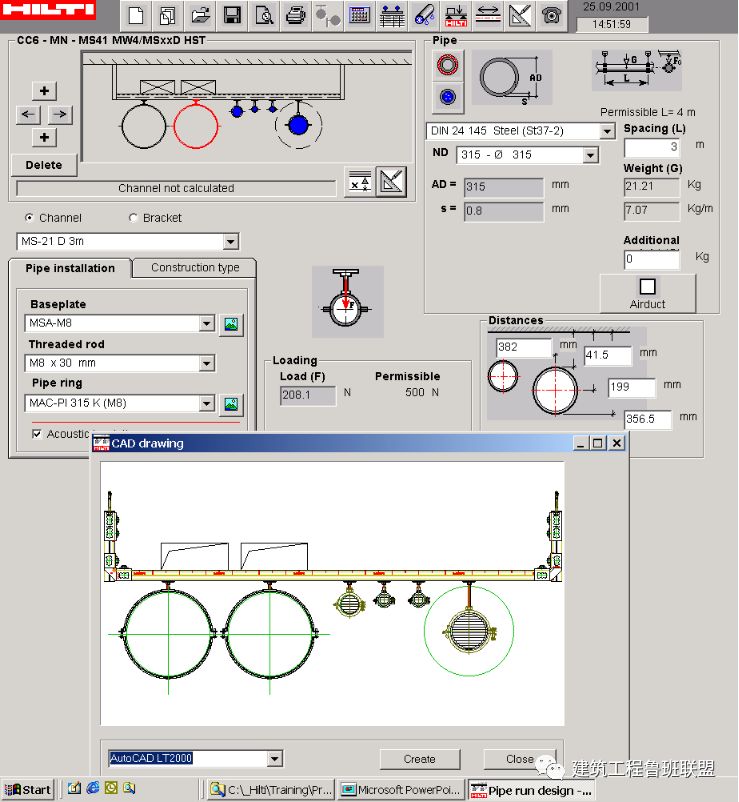Click the New document toolbar icon
739x802 pixels.
pos(136,15)
